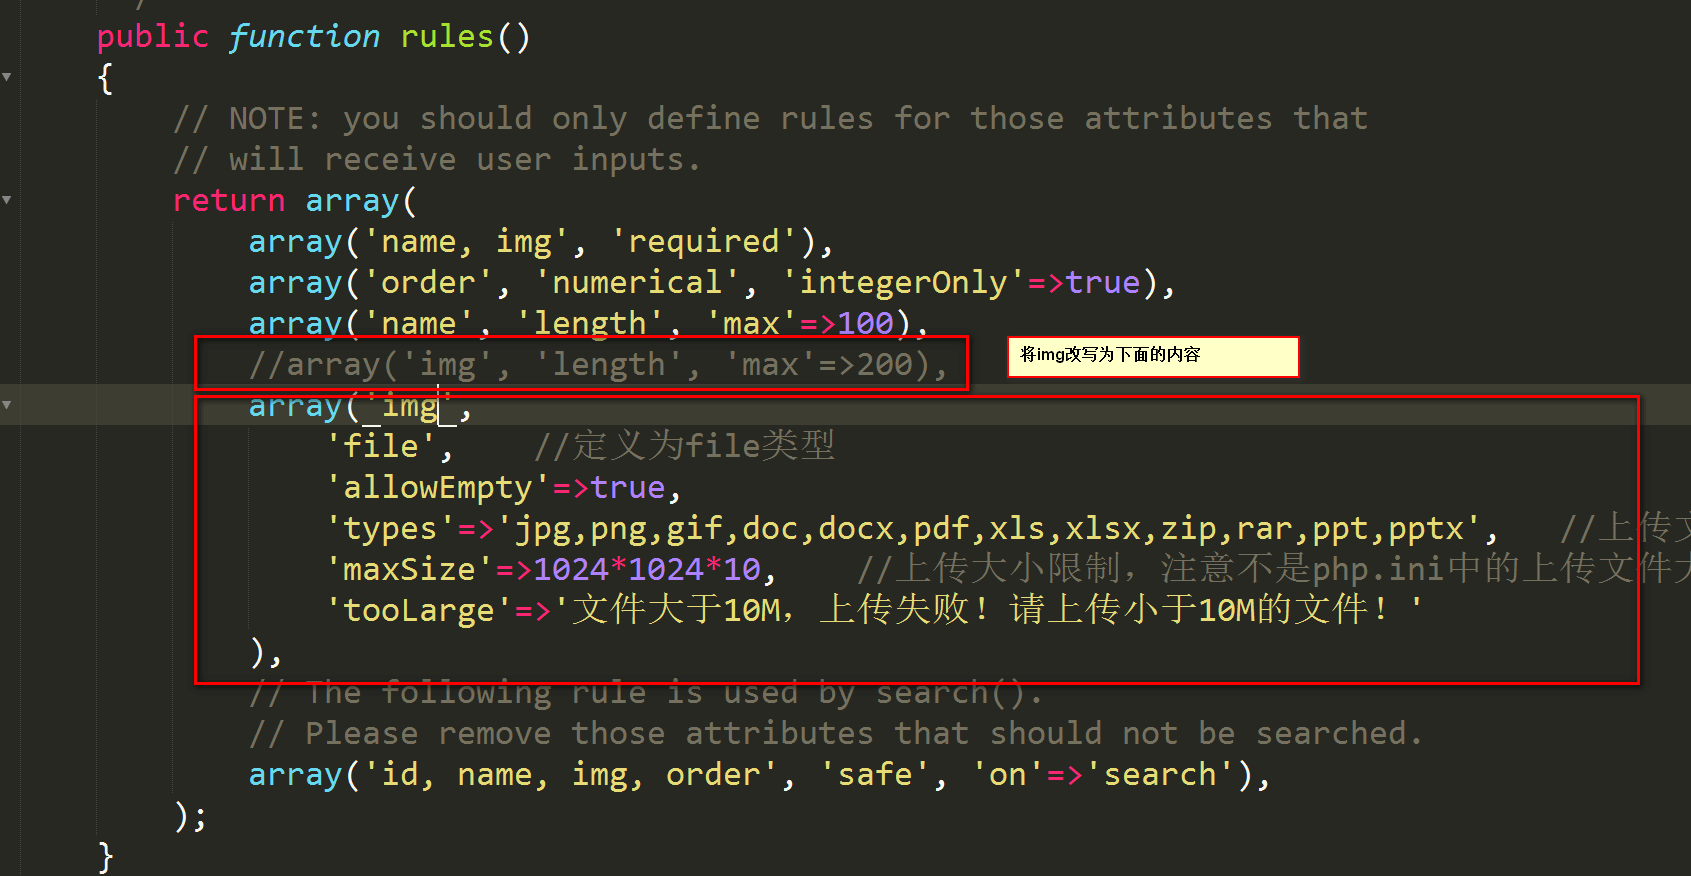Collapse the array('img' block fold arrow

pyautogui.click(x=7, y=405)
